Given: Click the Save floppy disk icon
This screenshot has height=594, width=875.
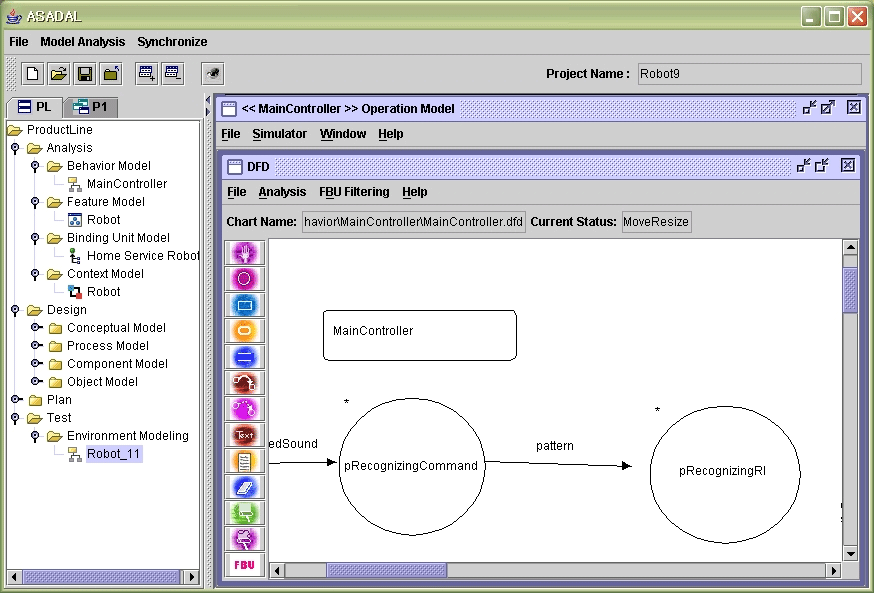Looking at the screenshot, I should pos(85,74).
